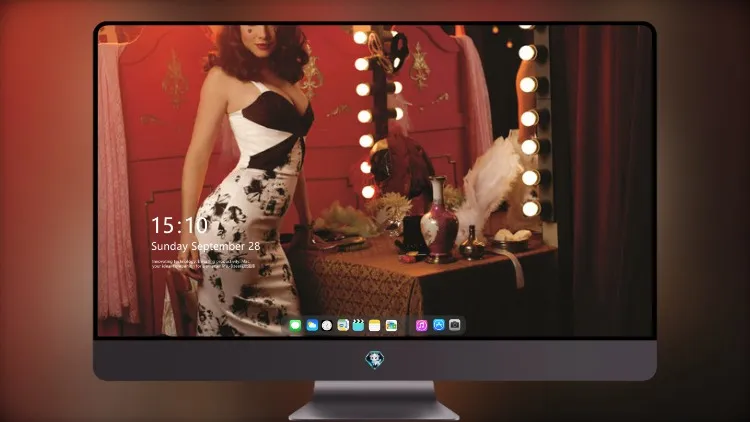
Task: Click the Sunday September 28 date text
Action: (x=206, y=246)
